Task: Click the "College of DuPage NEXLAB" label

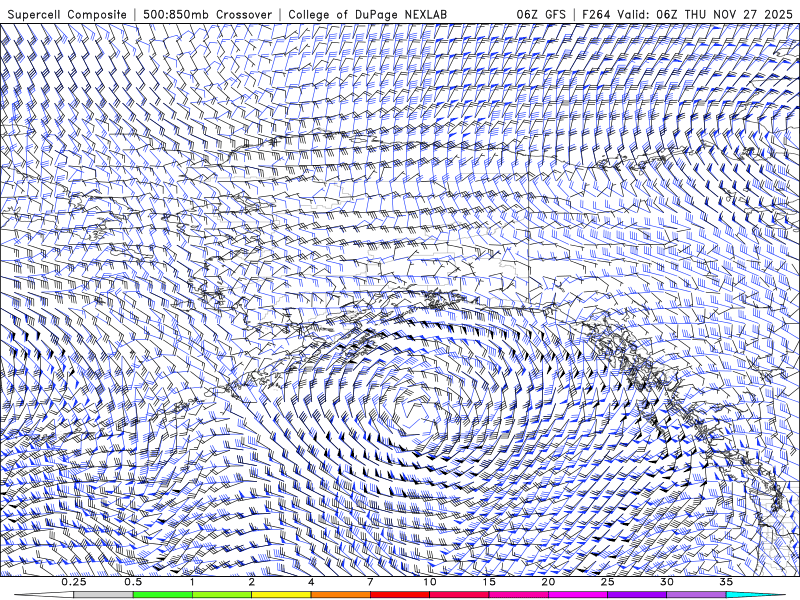Action: [367, 14]
